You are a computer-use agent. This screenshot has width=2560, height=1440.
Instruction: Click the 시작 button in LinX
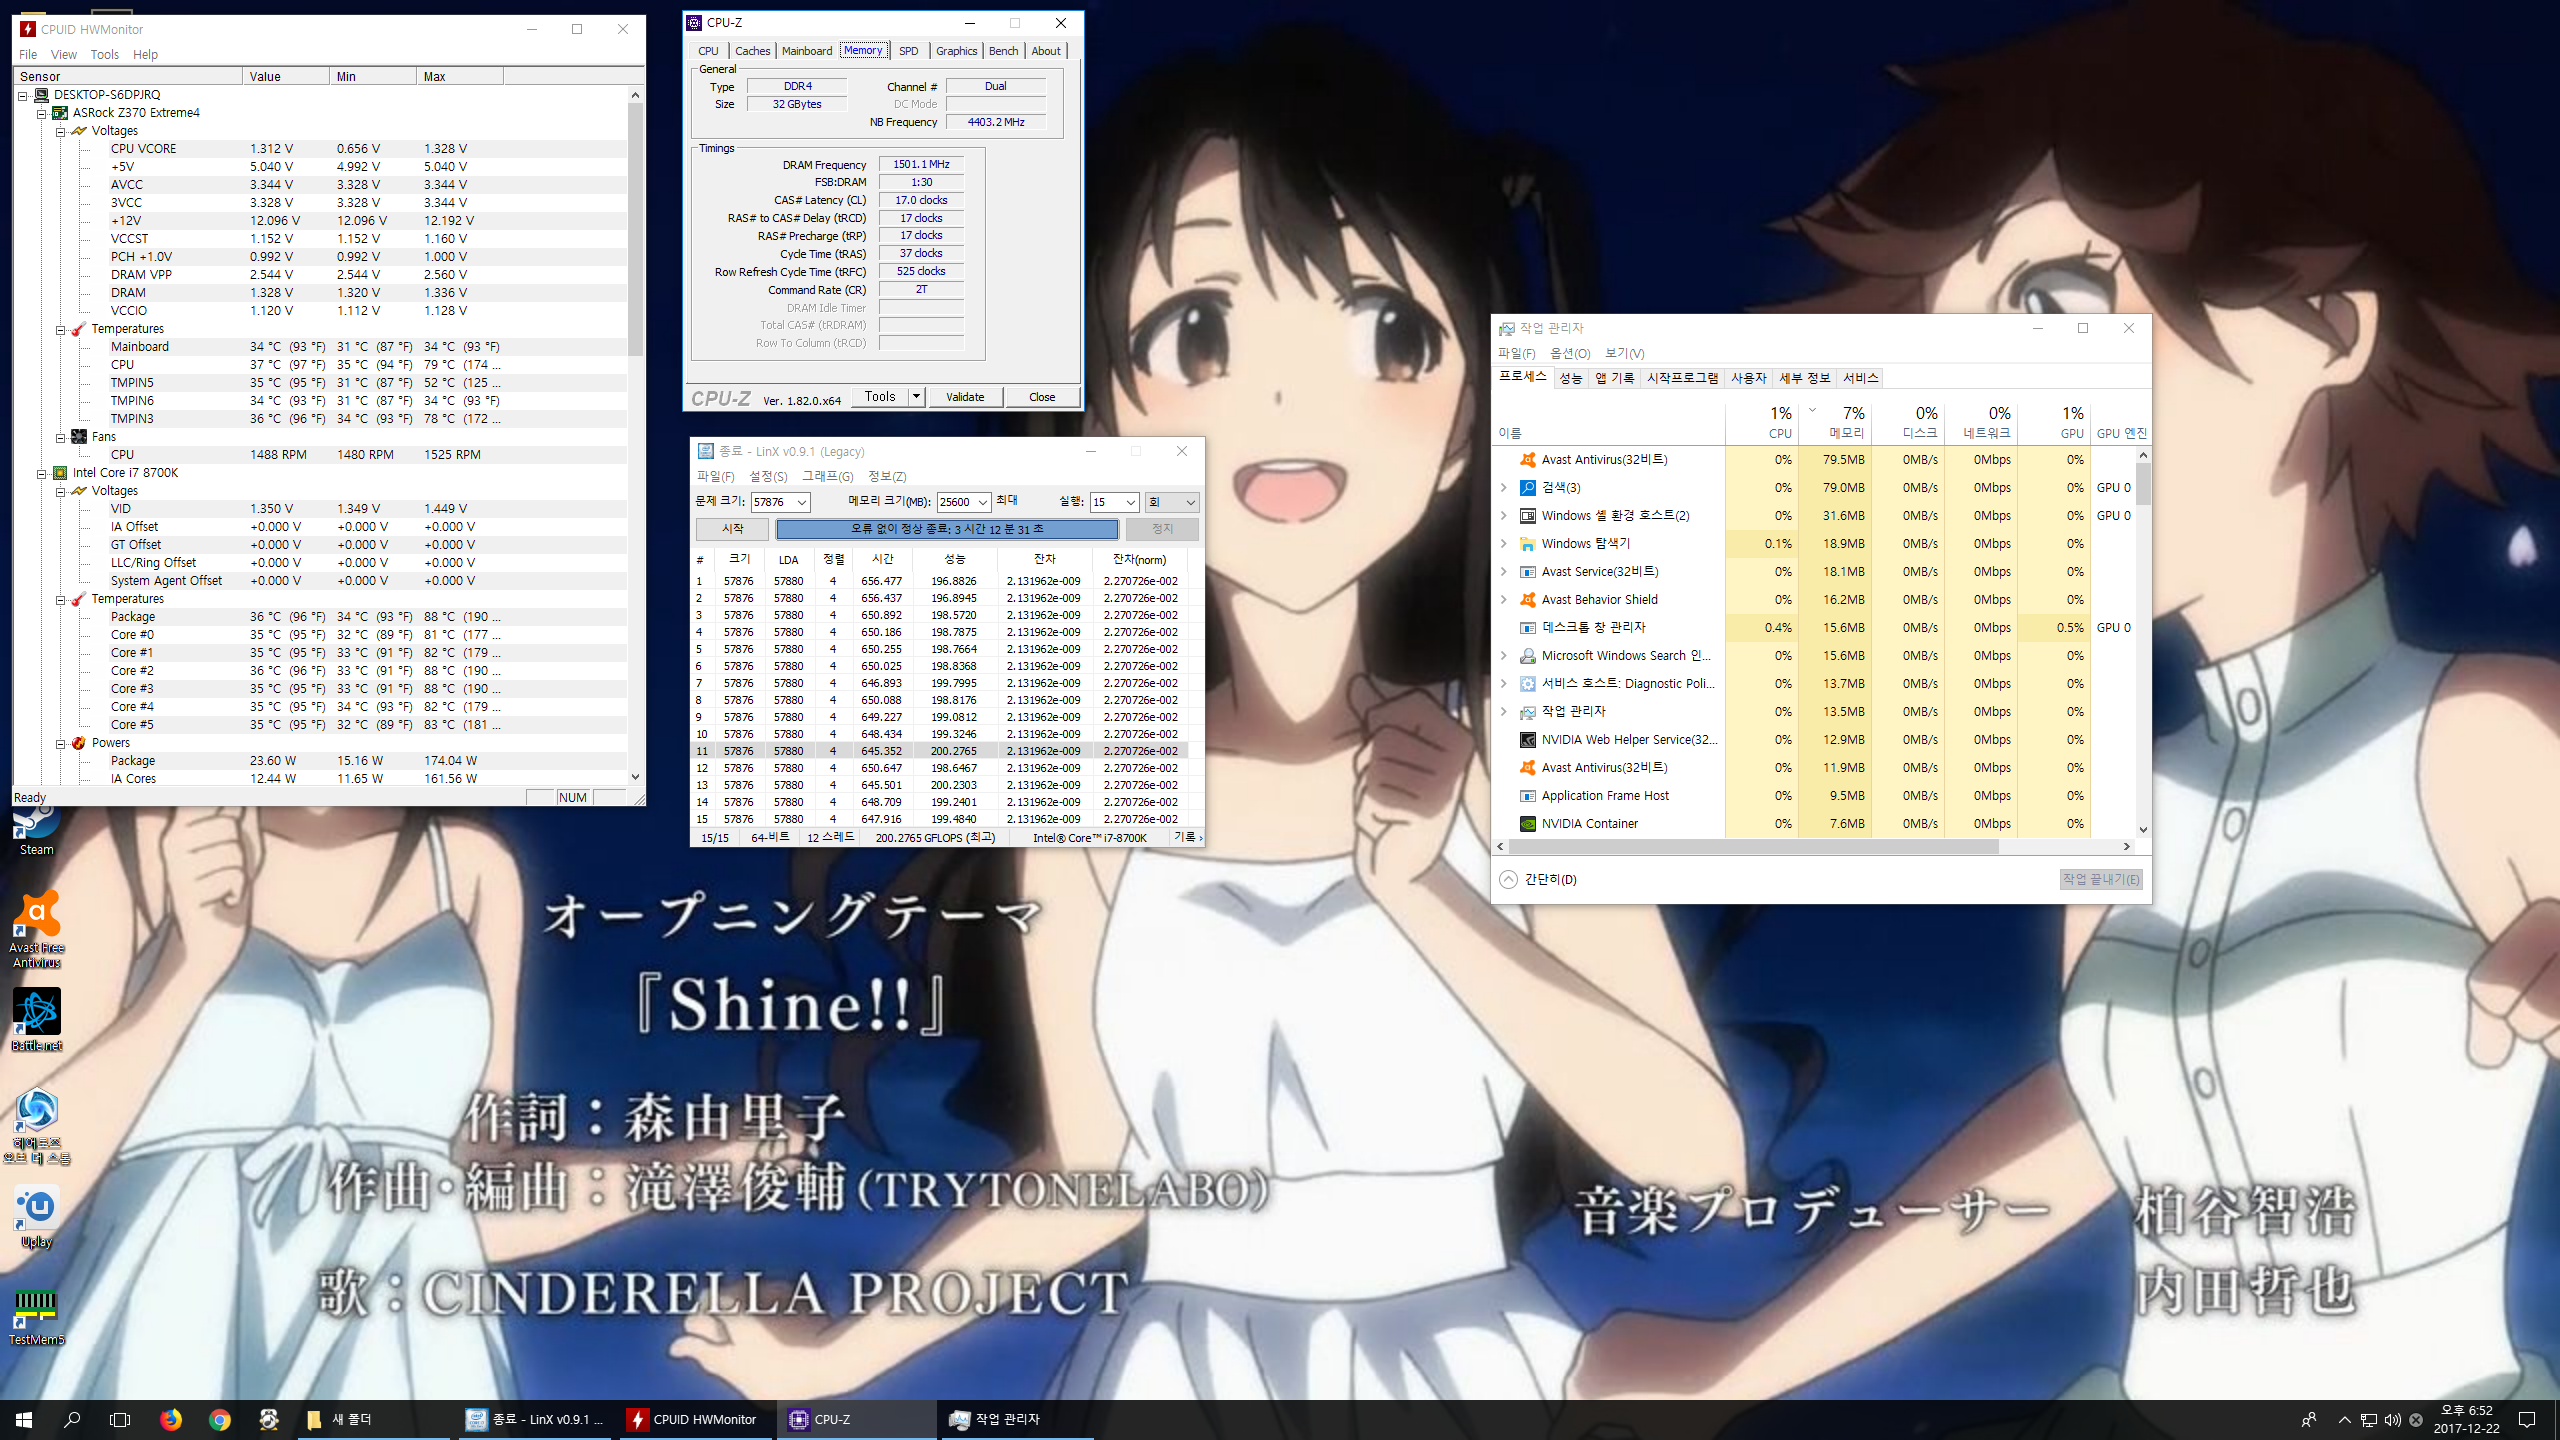click(733, 529)
